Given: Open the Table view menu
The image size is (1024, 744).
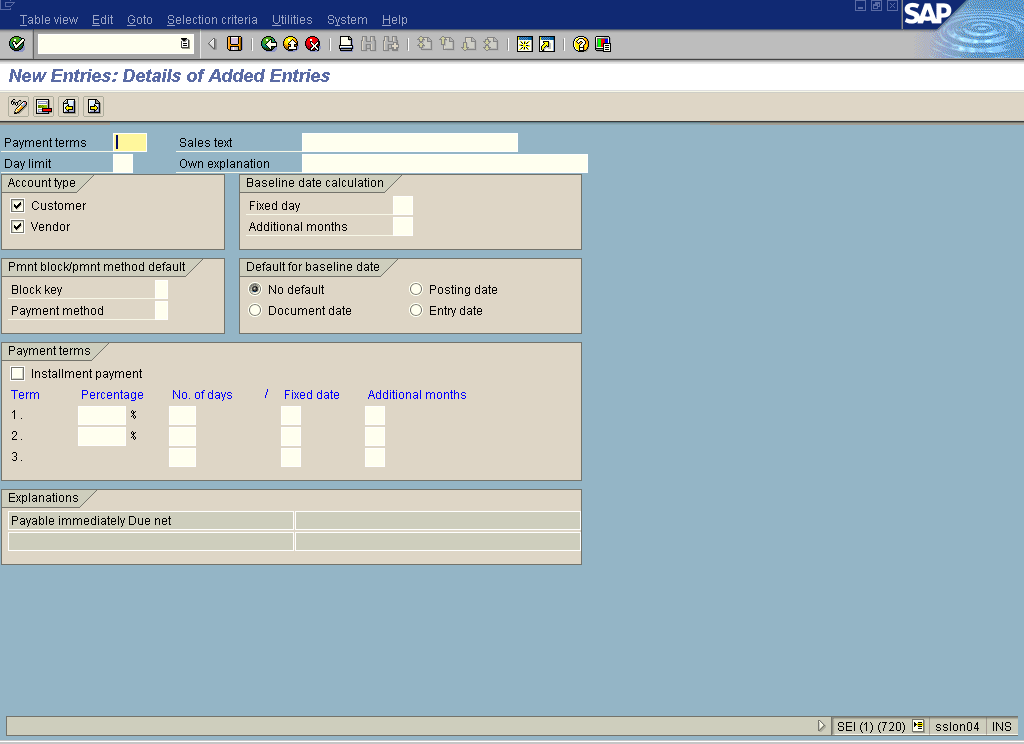Looking at the screenshot, I should pyautogui.click(x=48, y=20).
